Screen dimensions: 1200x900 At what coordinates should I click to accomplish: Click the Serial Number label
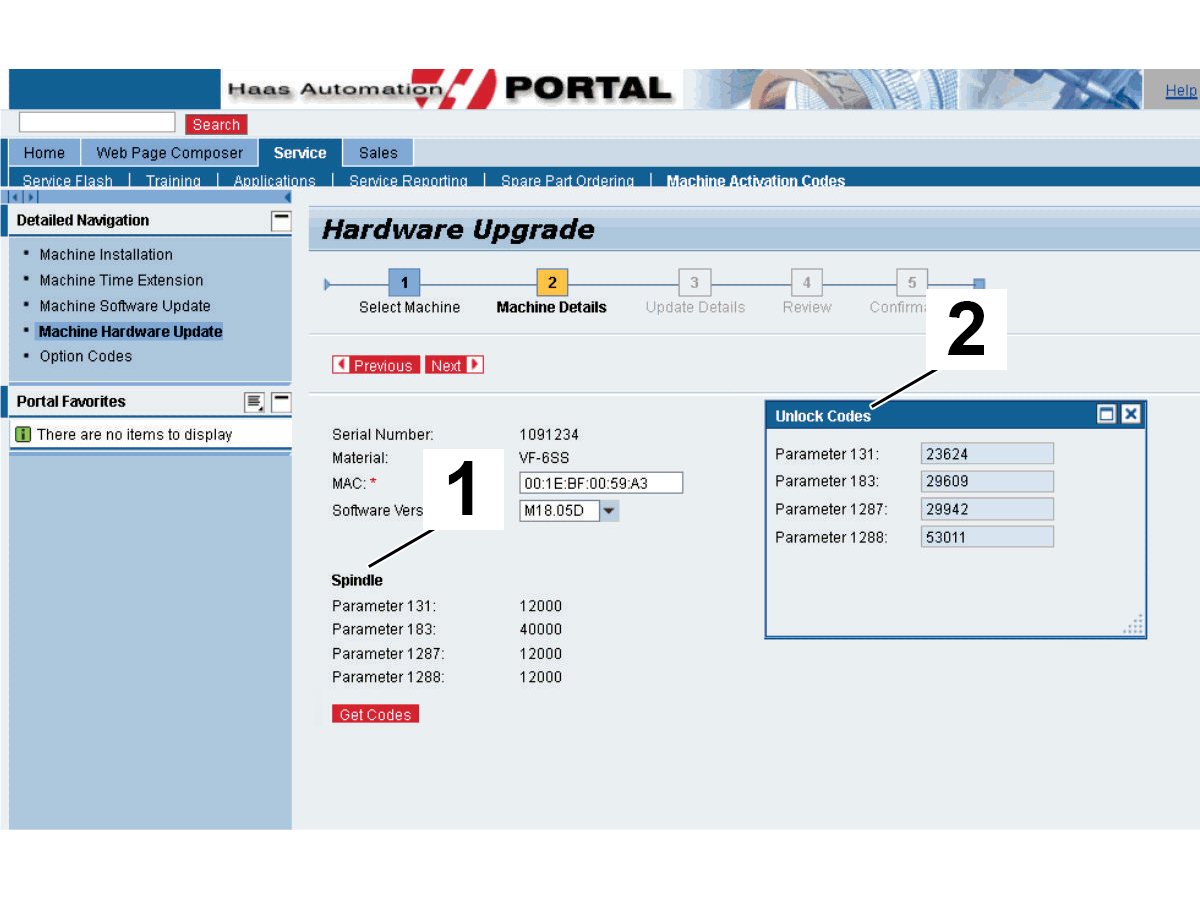pos(383,435)
